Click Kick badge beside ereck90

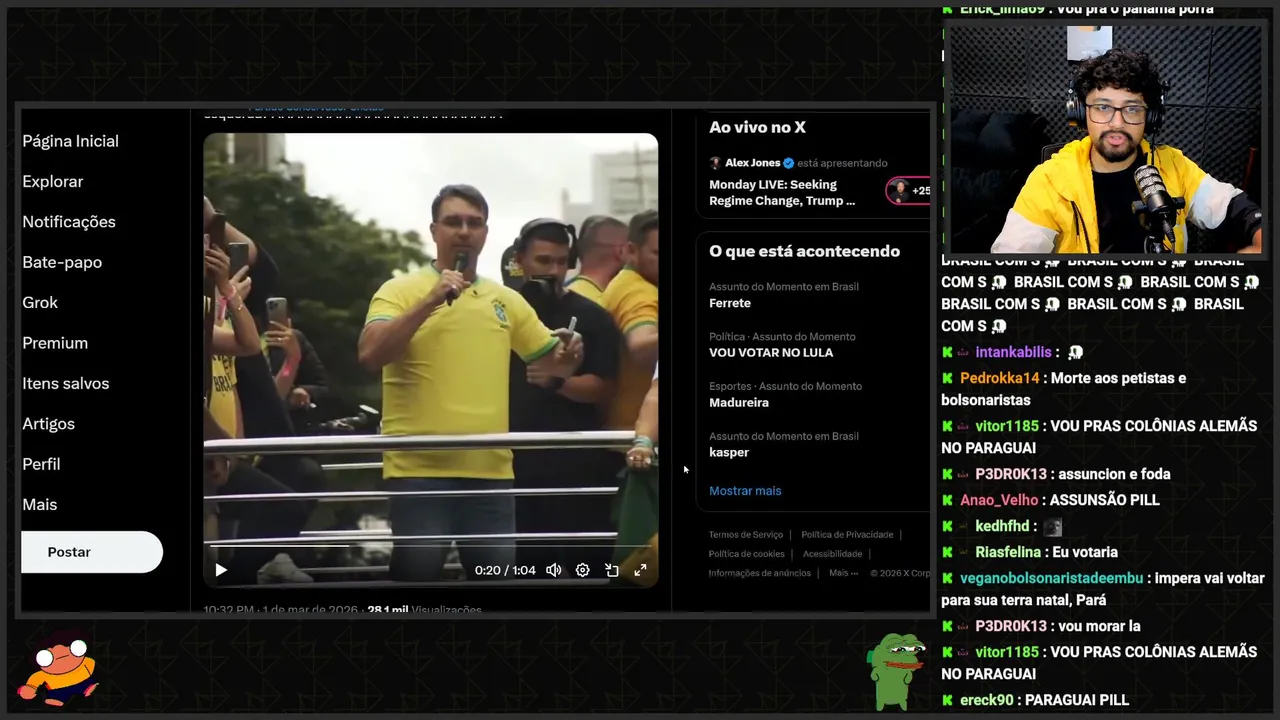tap(947, 700)
